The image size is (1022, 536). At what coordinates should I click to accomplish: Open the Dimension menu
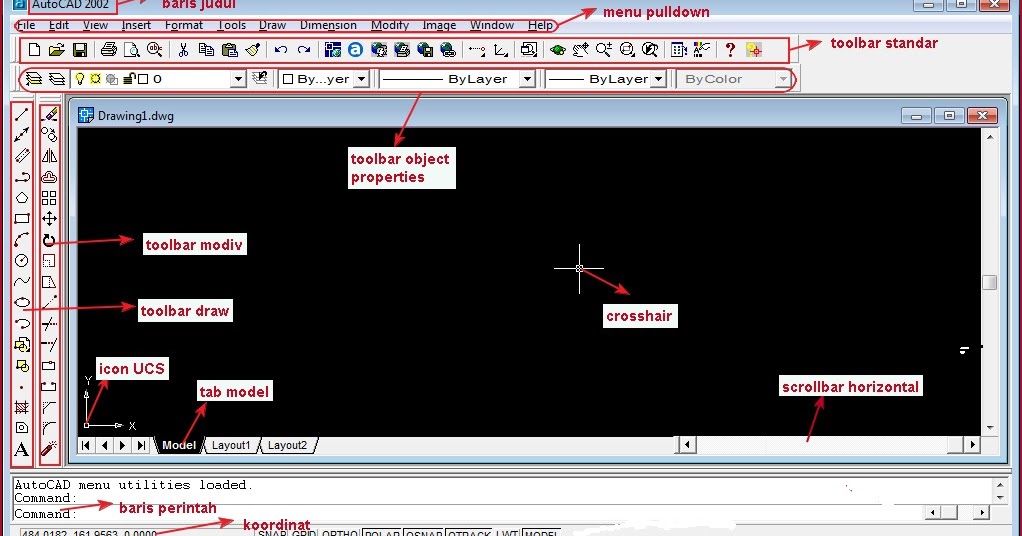click(x=328, y=25)
